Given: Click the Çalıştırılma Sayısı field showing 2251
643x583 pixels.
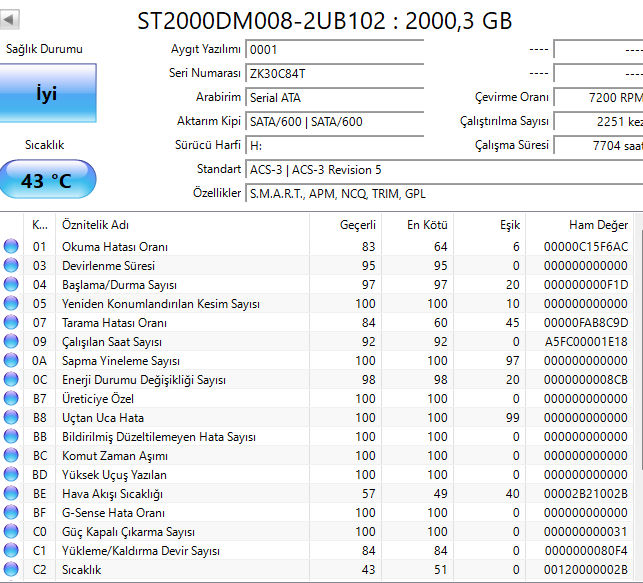Looking at the screenshot, I should 598,122.
